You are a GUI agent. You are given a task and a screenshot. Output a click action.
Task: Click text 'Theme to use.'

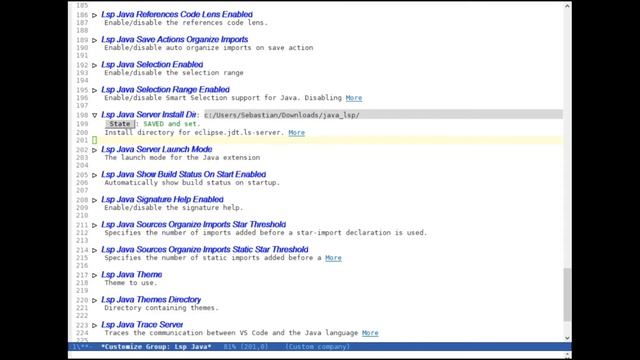[131, 283]
